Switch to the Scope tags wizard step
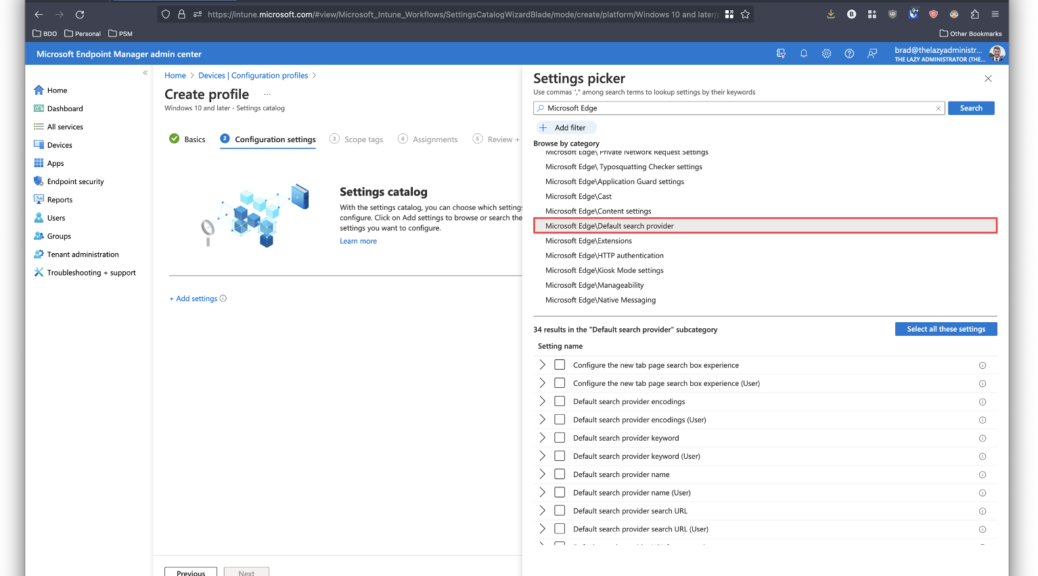Screen dimensions: 1038x576 pos(356,139)
